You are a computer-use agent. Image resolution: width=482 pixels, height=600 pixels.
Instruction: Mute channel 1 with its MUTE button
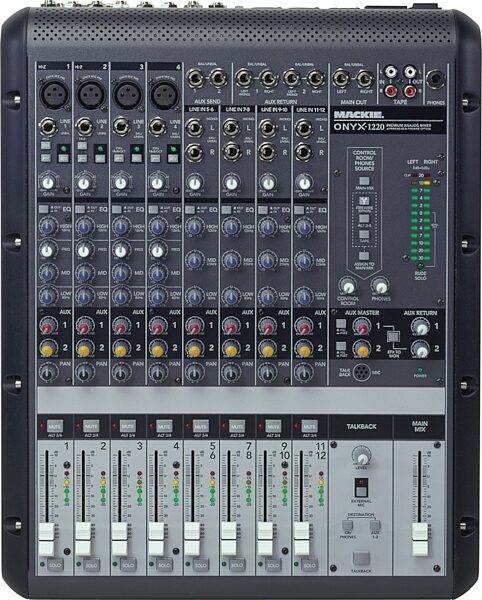coord(54,426)
